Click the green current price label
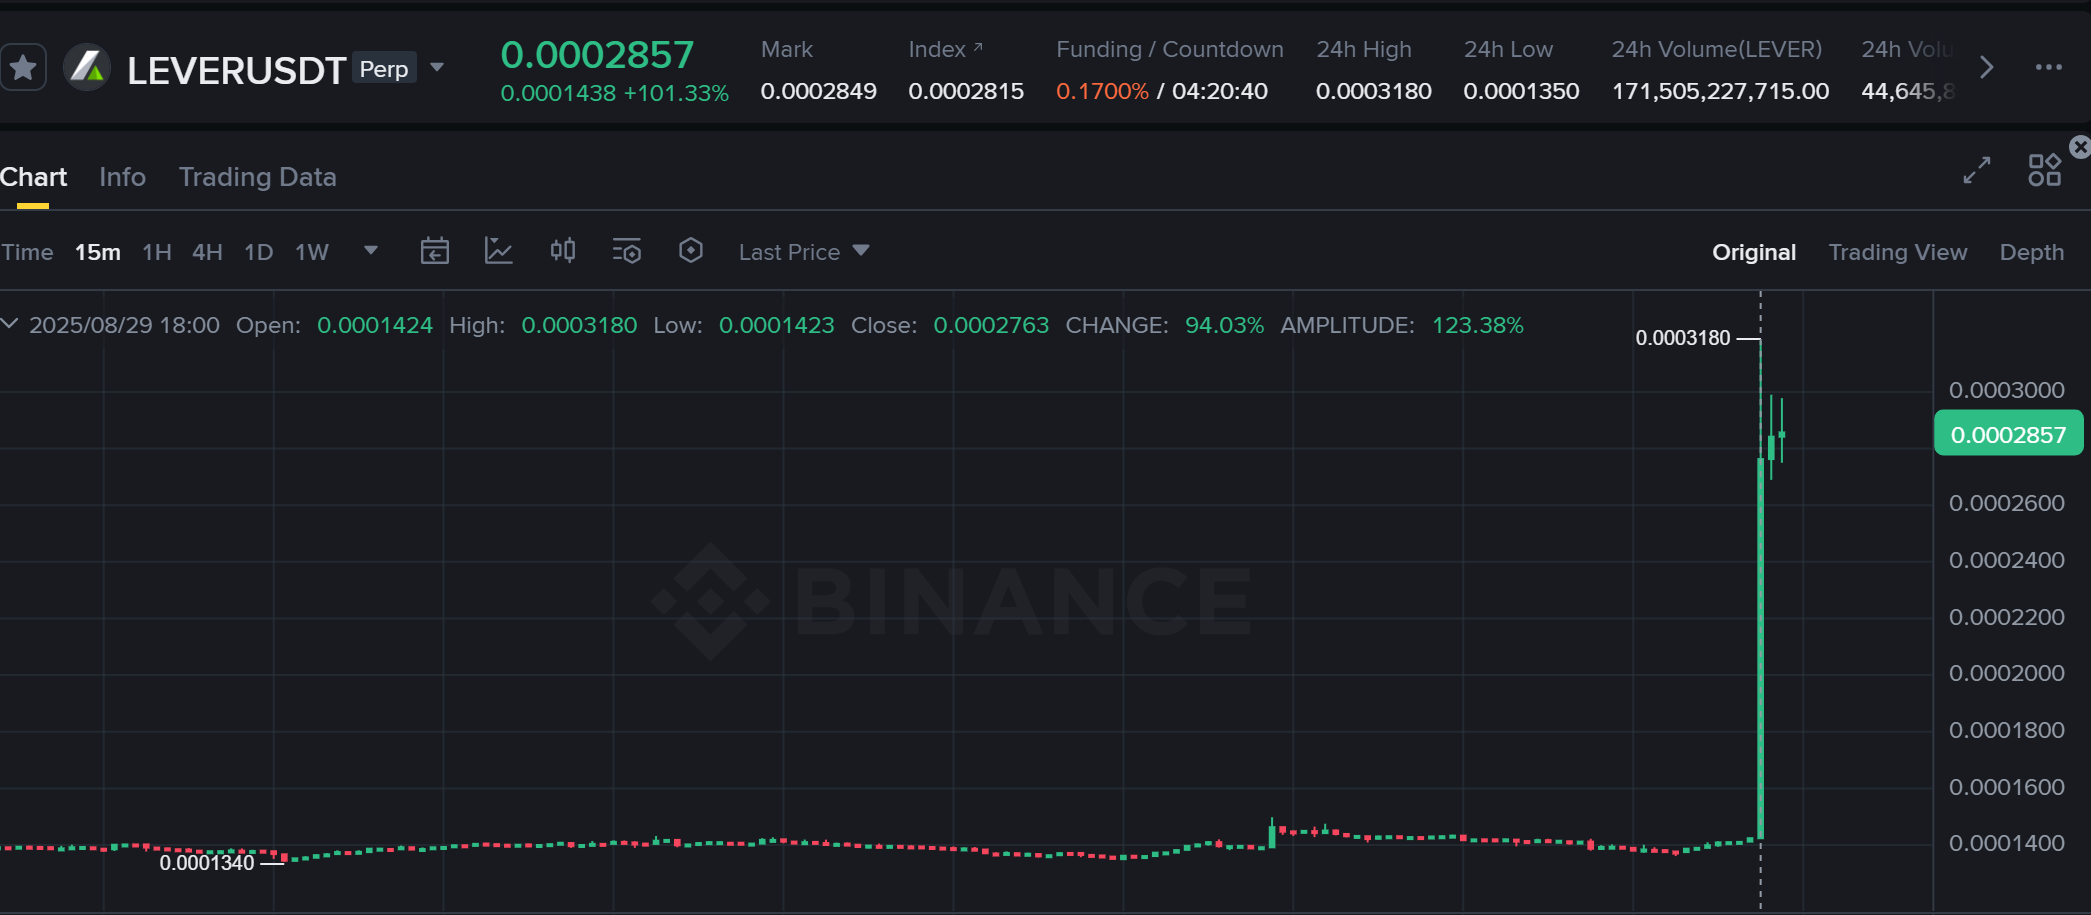Viewport: 2091px width, 915px height. 2007,433
